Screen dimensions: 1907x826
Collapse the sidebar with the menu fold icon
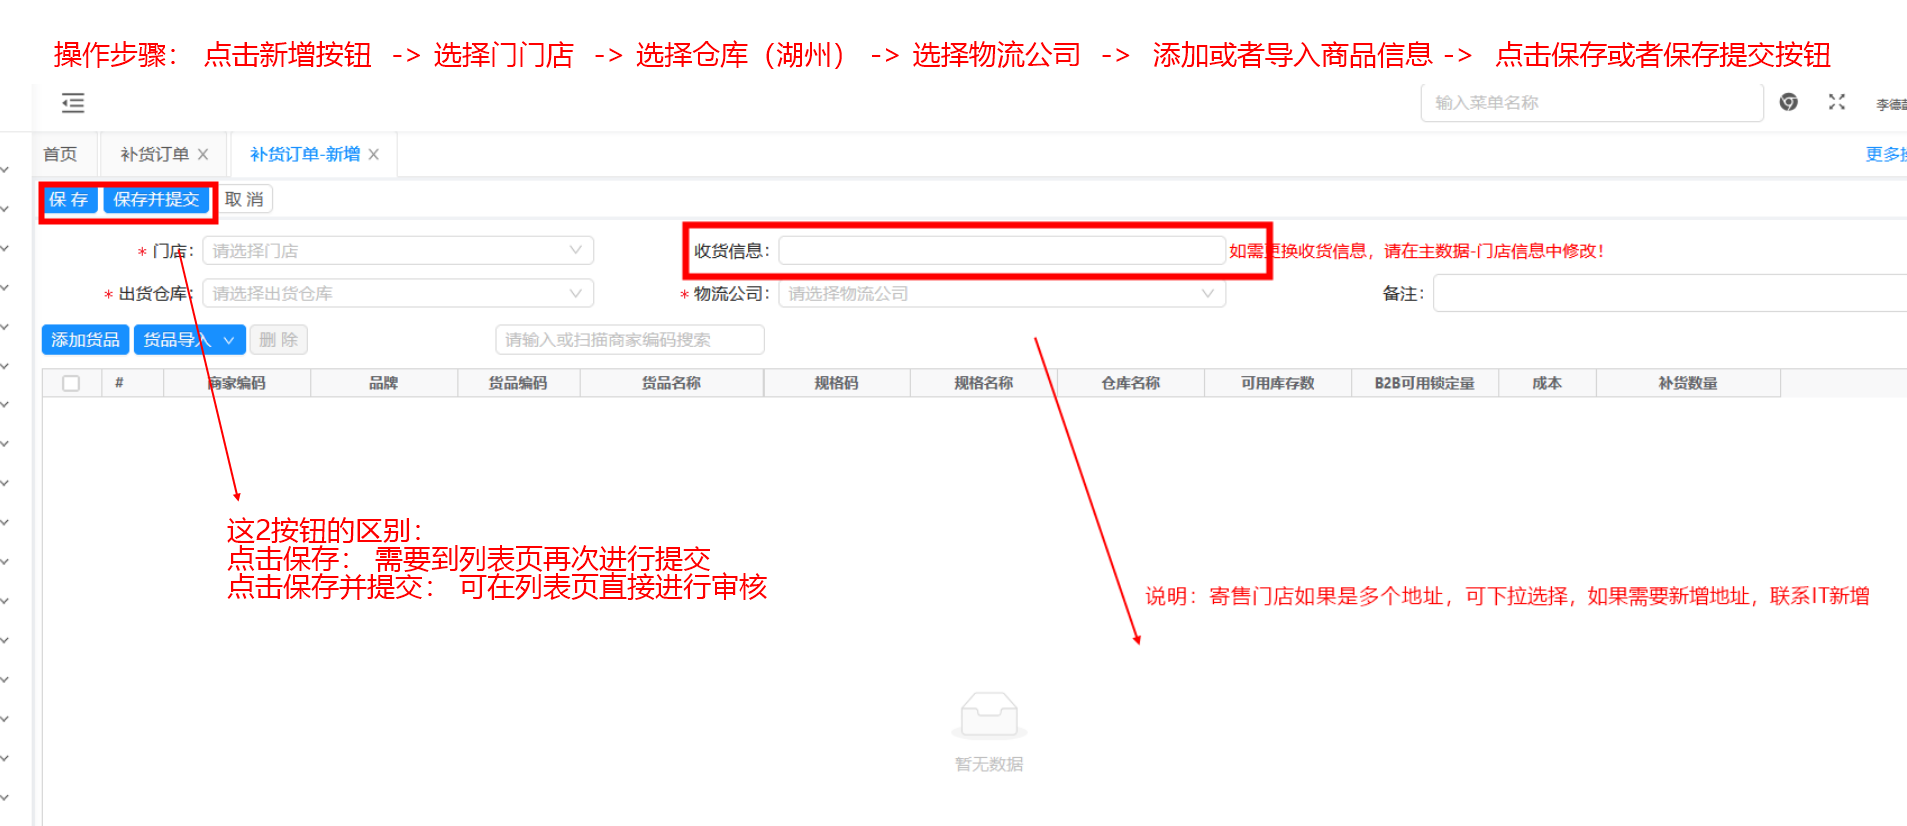[x=73, y=103]
